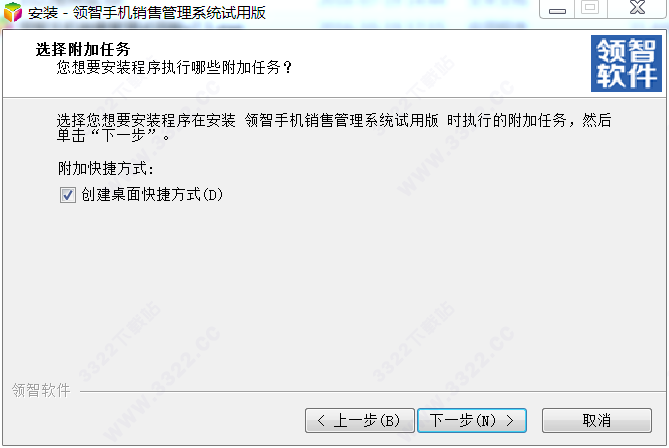Click the 选择附加任务 heading
669x448 pixels.
83,49
